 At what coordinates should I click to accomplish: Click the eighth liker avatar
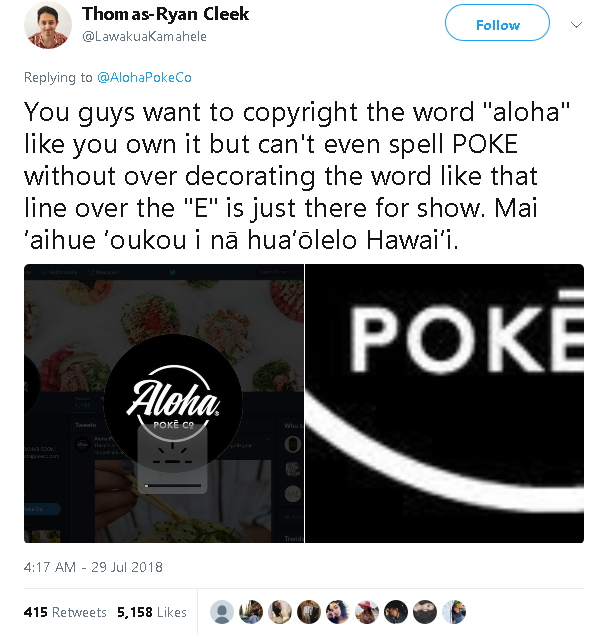click(x=426, y=612)
